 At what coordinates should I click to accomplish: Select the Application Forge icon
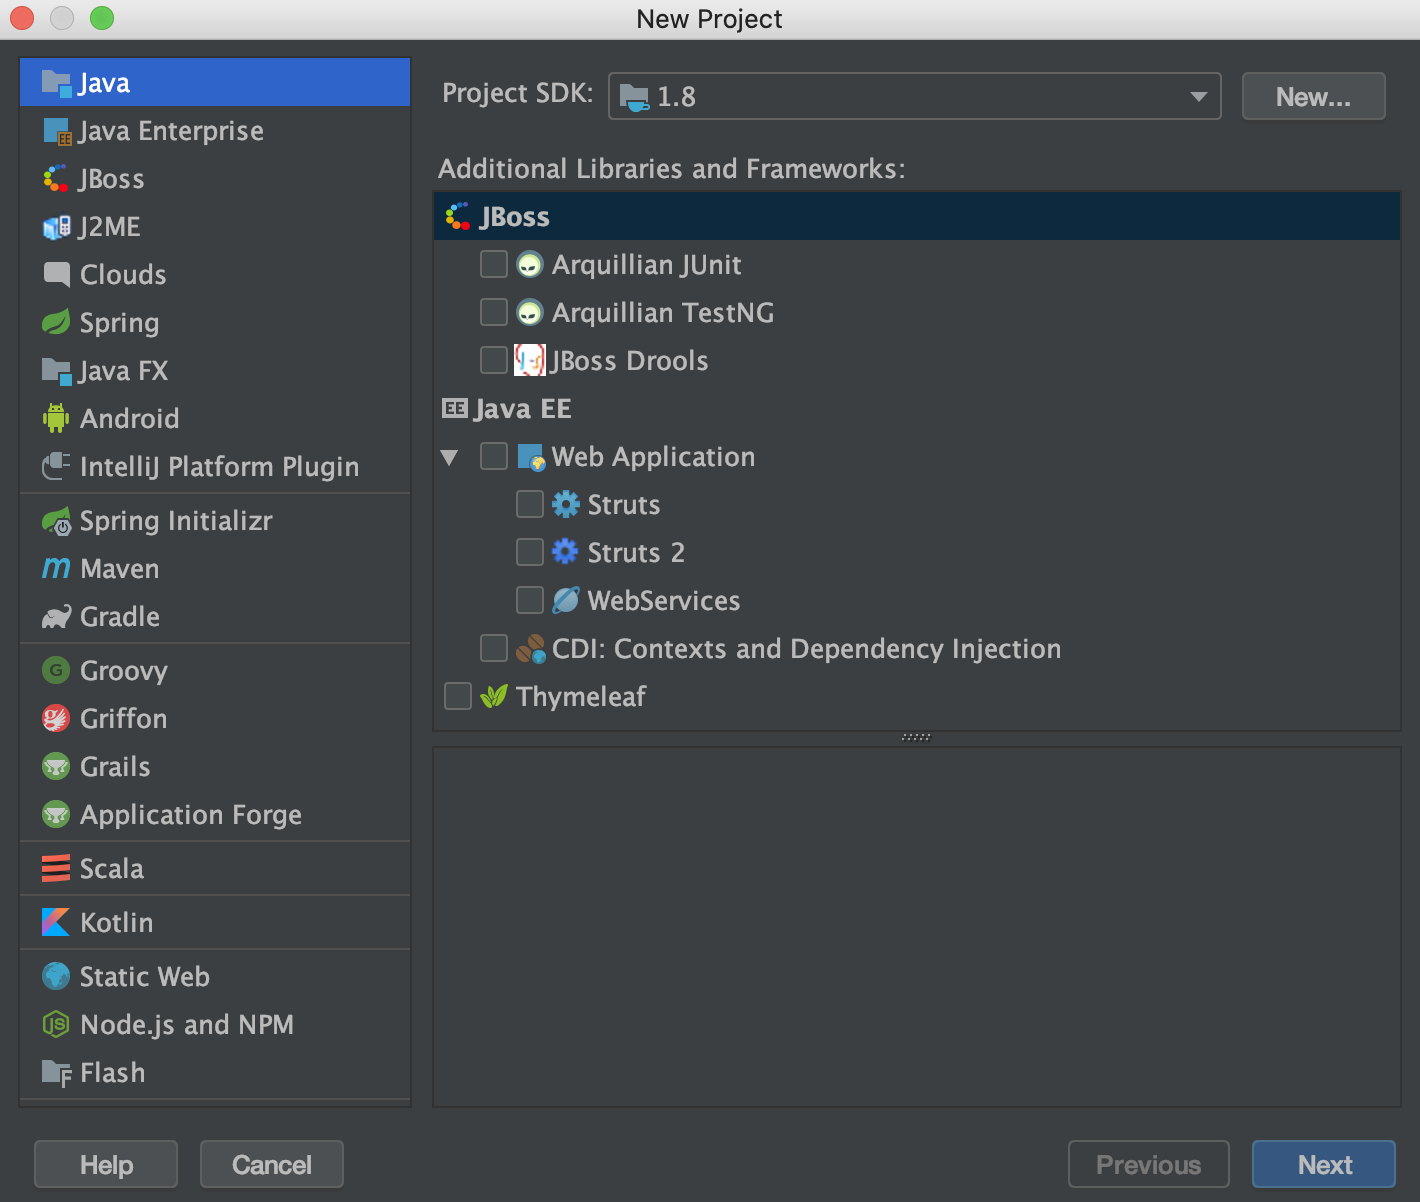[56, 814]
